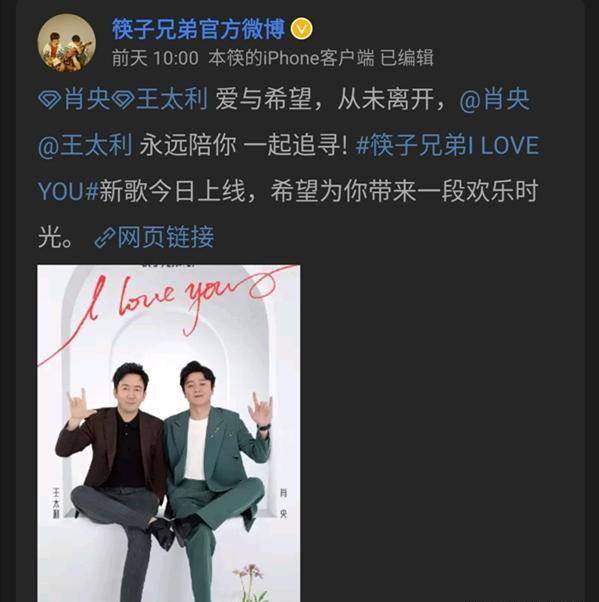View the I love you poster image

pos(169,433)
